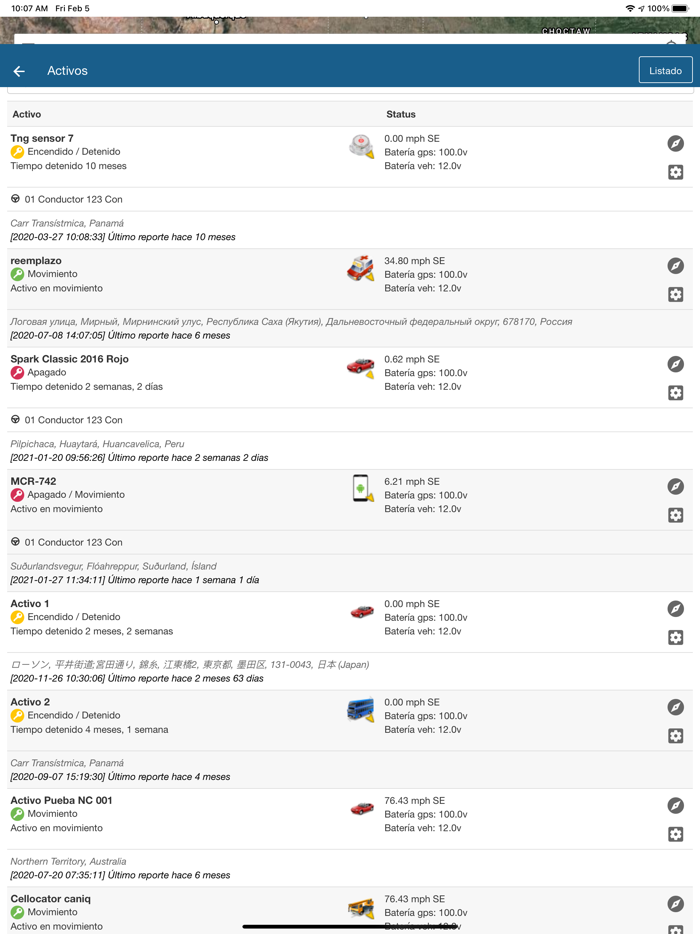Open settings gear for Activo 1
Image resolution: width=700 pixels, height=934 pixels.
676,637
